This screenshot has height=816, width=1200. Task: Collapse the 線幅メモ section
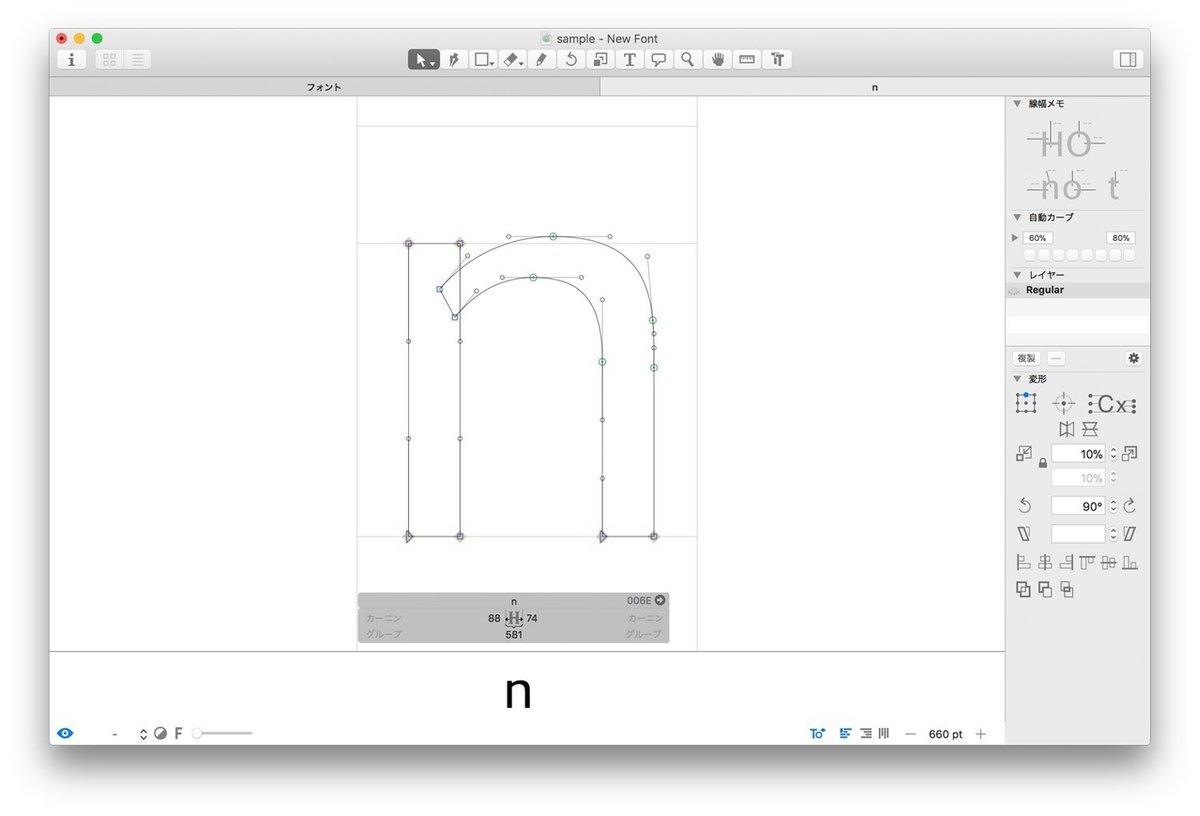click(1017, 103)
